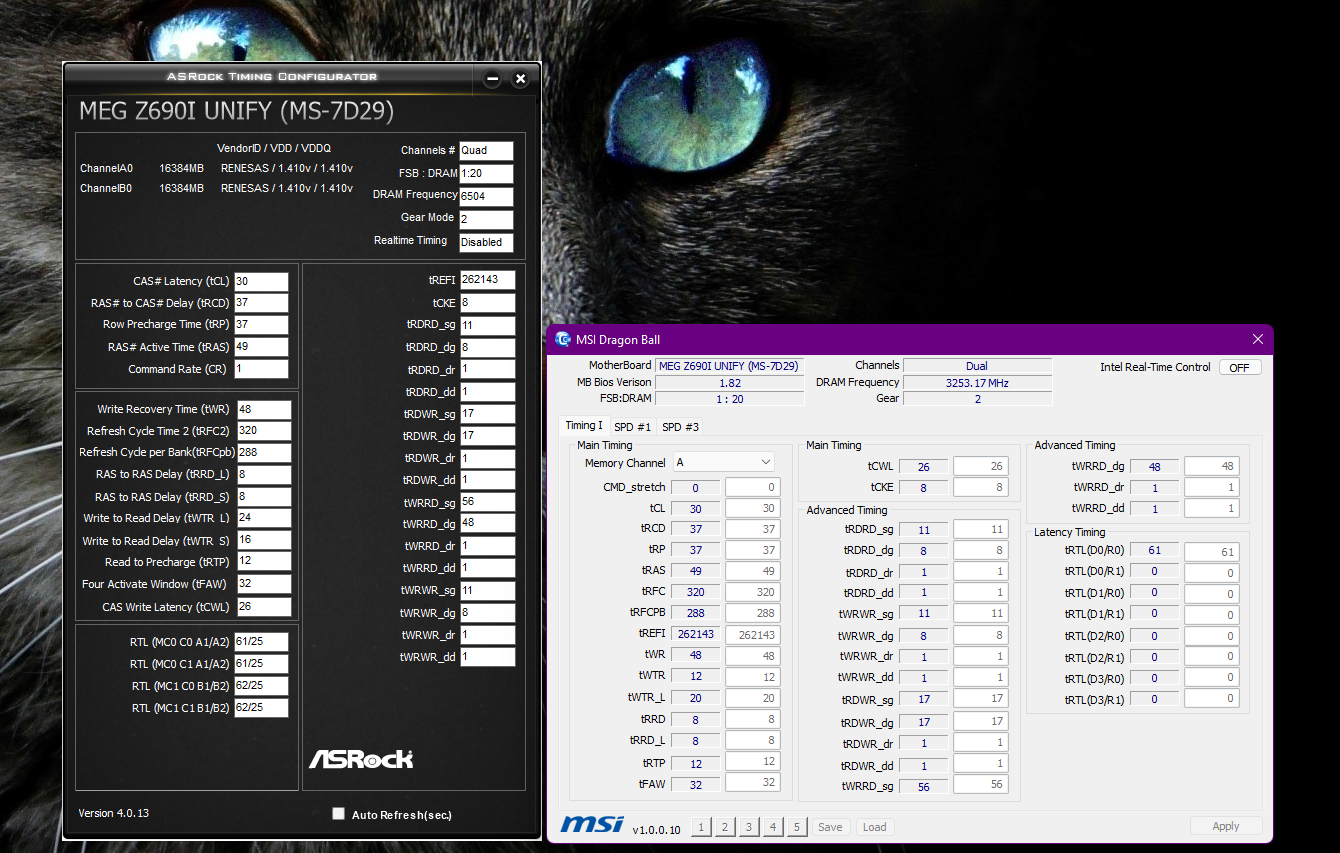Open the Memory Channel dropdown in Dragon Ball
Viewport: 1340px width, 853px height.
(724, 462)
